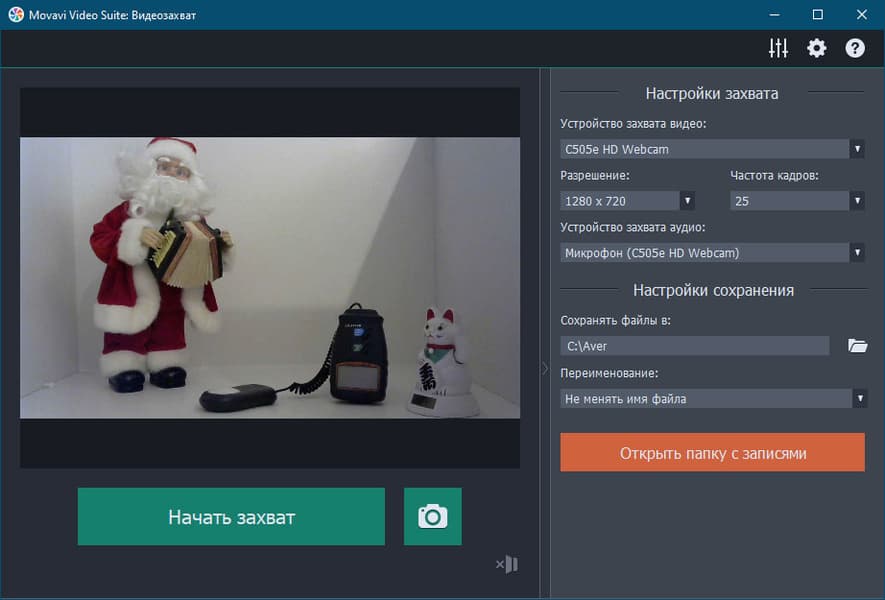The height and width of the screenshot is (600, 885).
Task: Close the Movavi Video Suite window
Action: (861, 15)
